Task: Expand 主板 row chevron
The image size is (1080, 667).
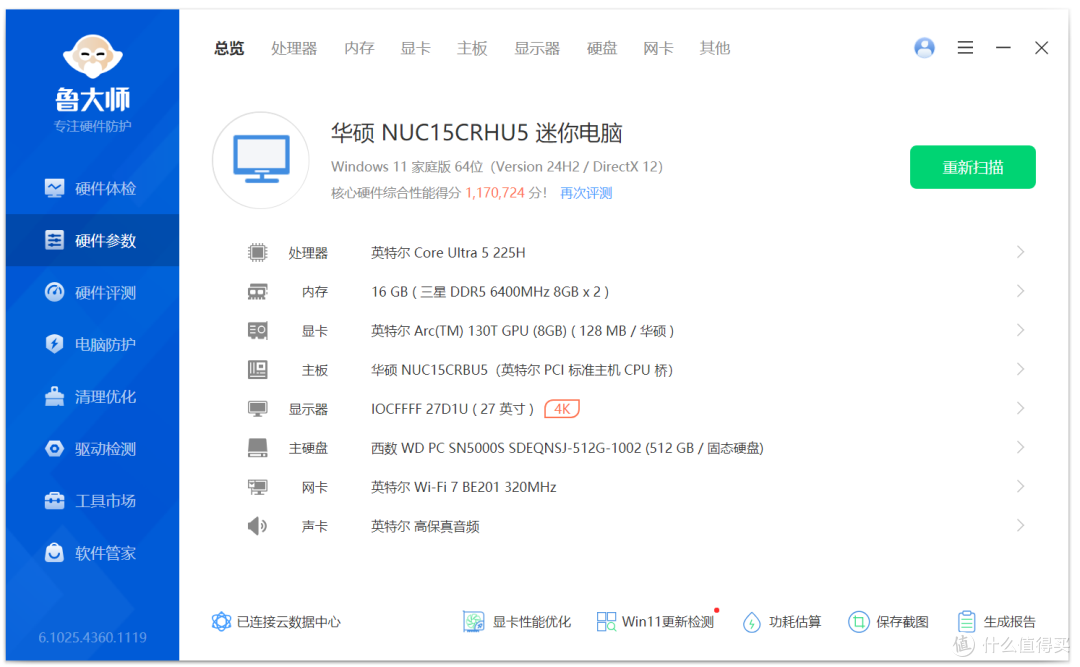Action: coord(1020,370)
